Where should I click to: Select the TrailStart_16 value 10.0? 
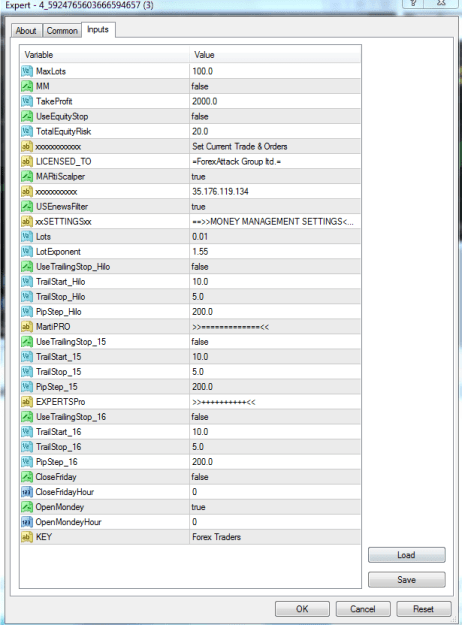(200, 432)
